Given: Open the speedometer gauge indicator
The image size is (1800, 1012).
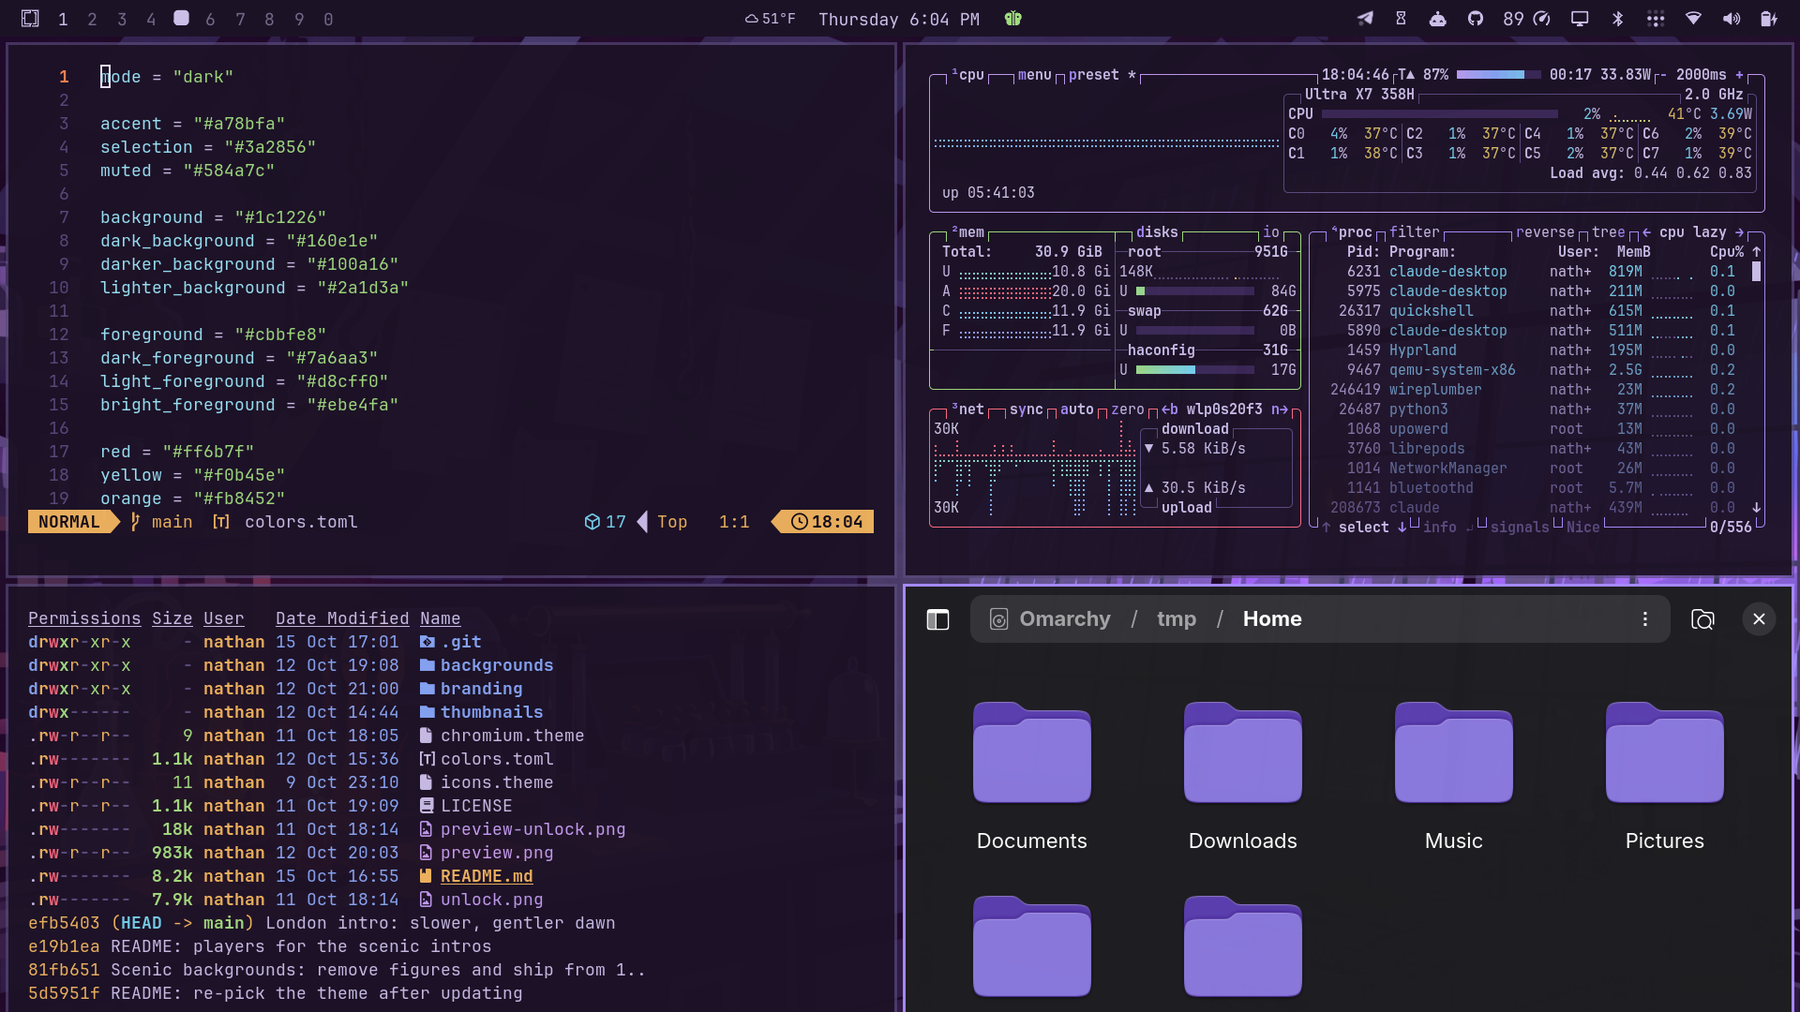Looking at the screenshot, I should coord(1542,19).
